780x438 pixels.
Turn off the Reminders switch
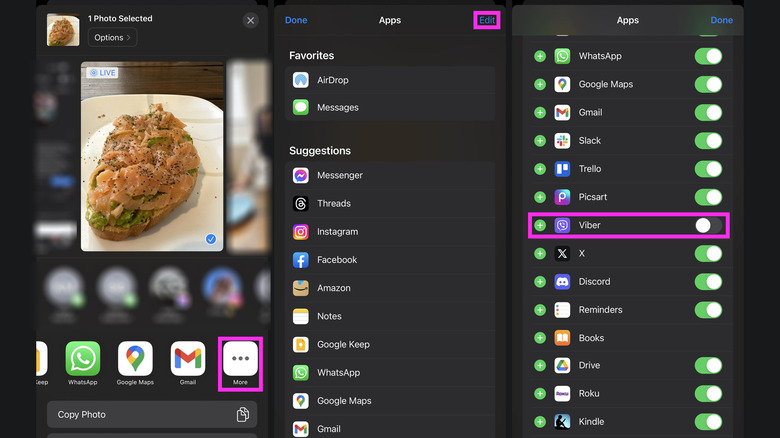coord(708,310)
